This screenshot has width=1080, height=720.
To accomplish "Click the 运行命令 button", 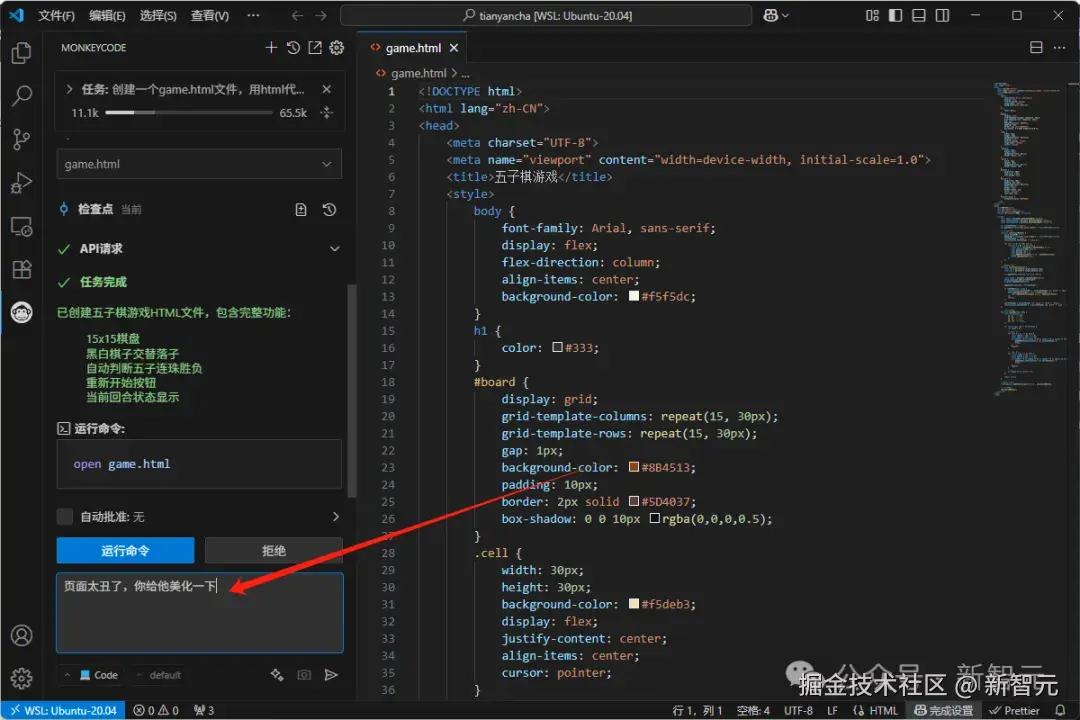I will tap(125, 551).
